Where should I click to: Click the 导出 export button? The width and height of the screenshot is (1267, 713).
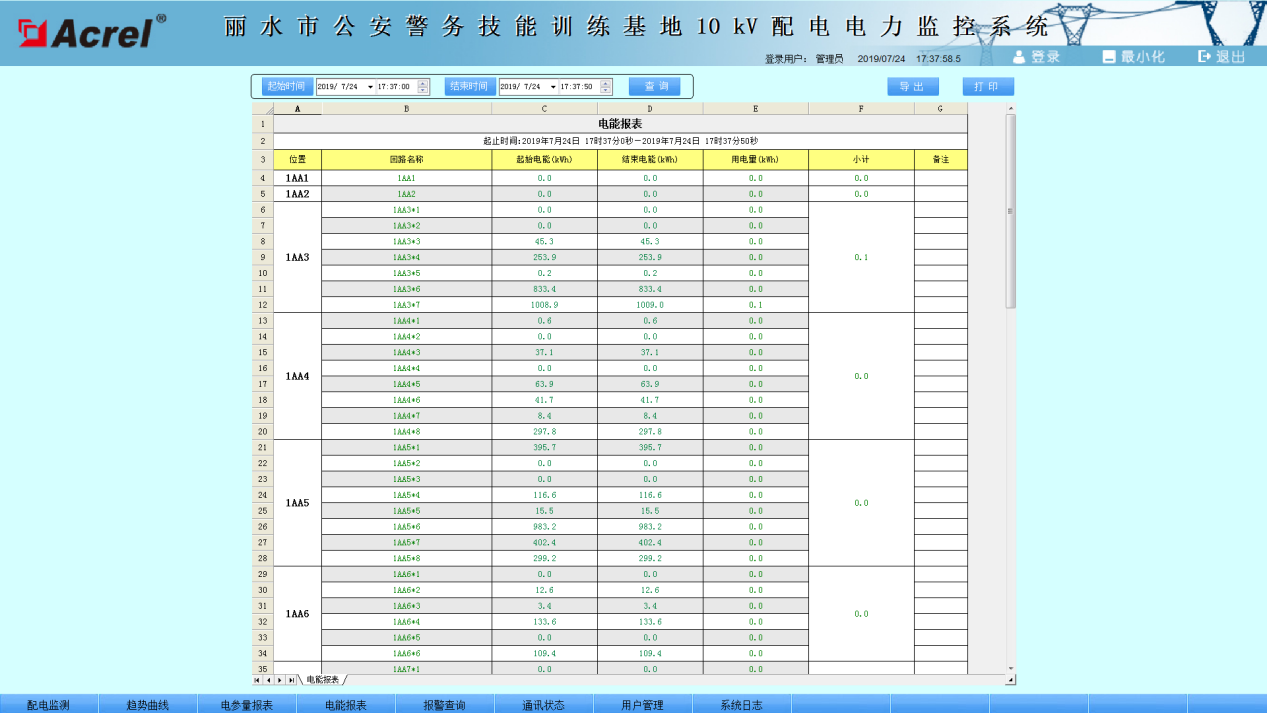(x=912, y=87)
